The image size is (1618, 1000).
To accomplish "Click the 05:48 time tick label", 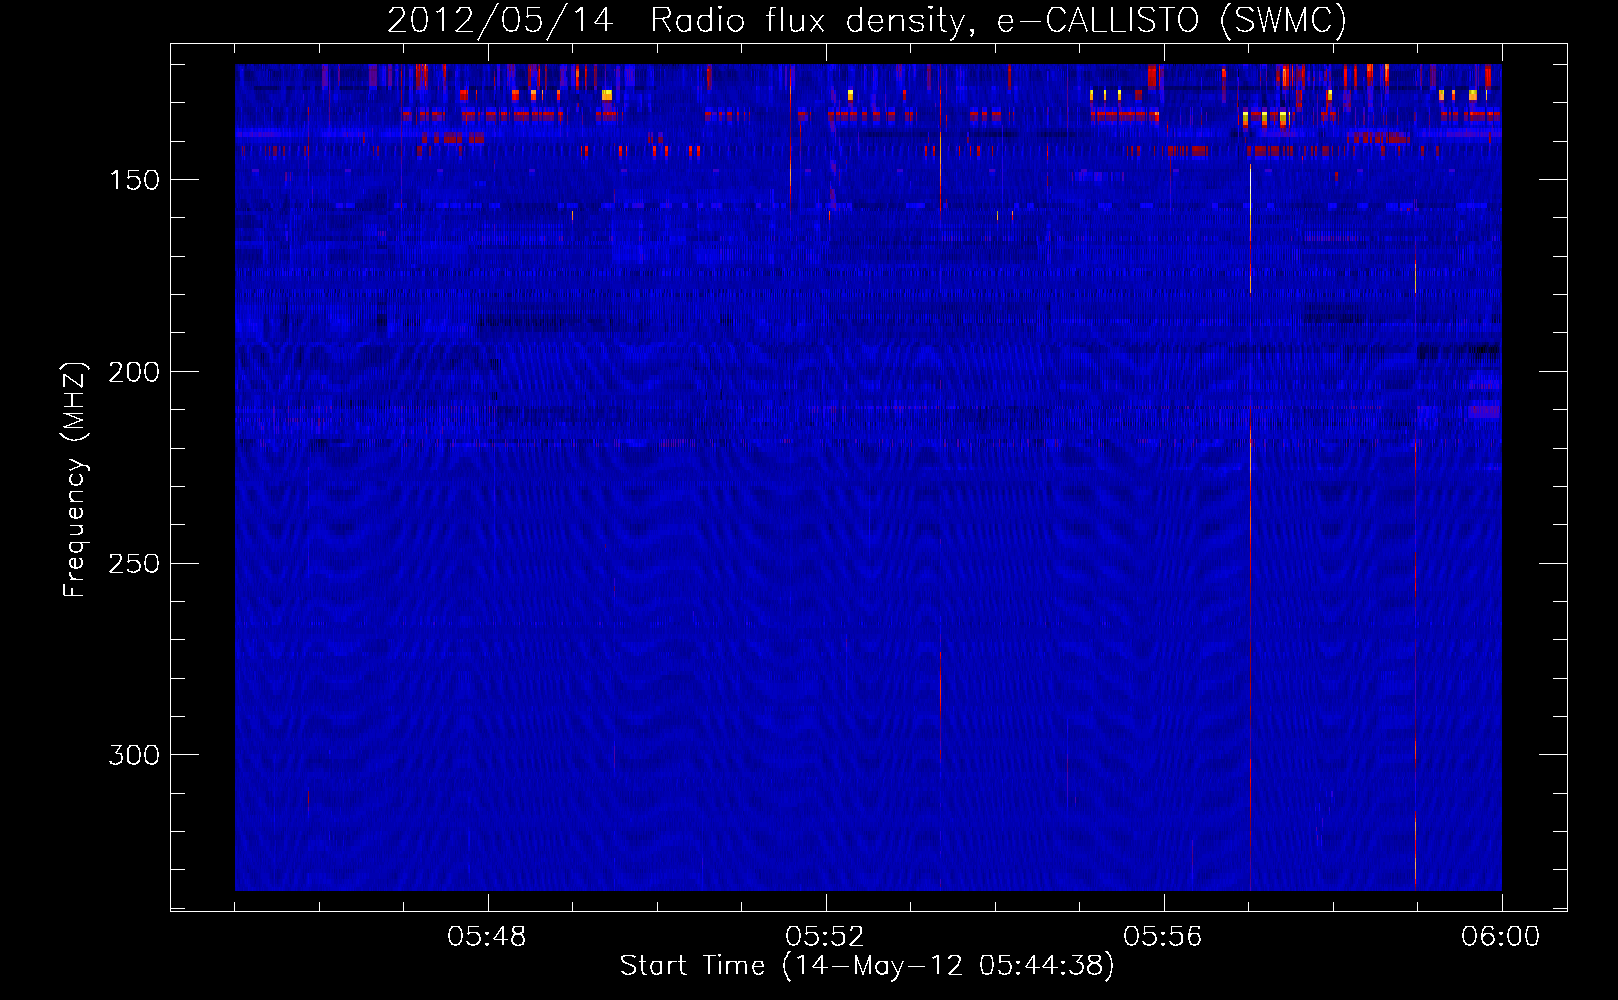I will click(x=487, y=937).
